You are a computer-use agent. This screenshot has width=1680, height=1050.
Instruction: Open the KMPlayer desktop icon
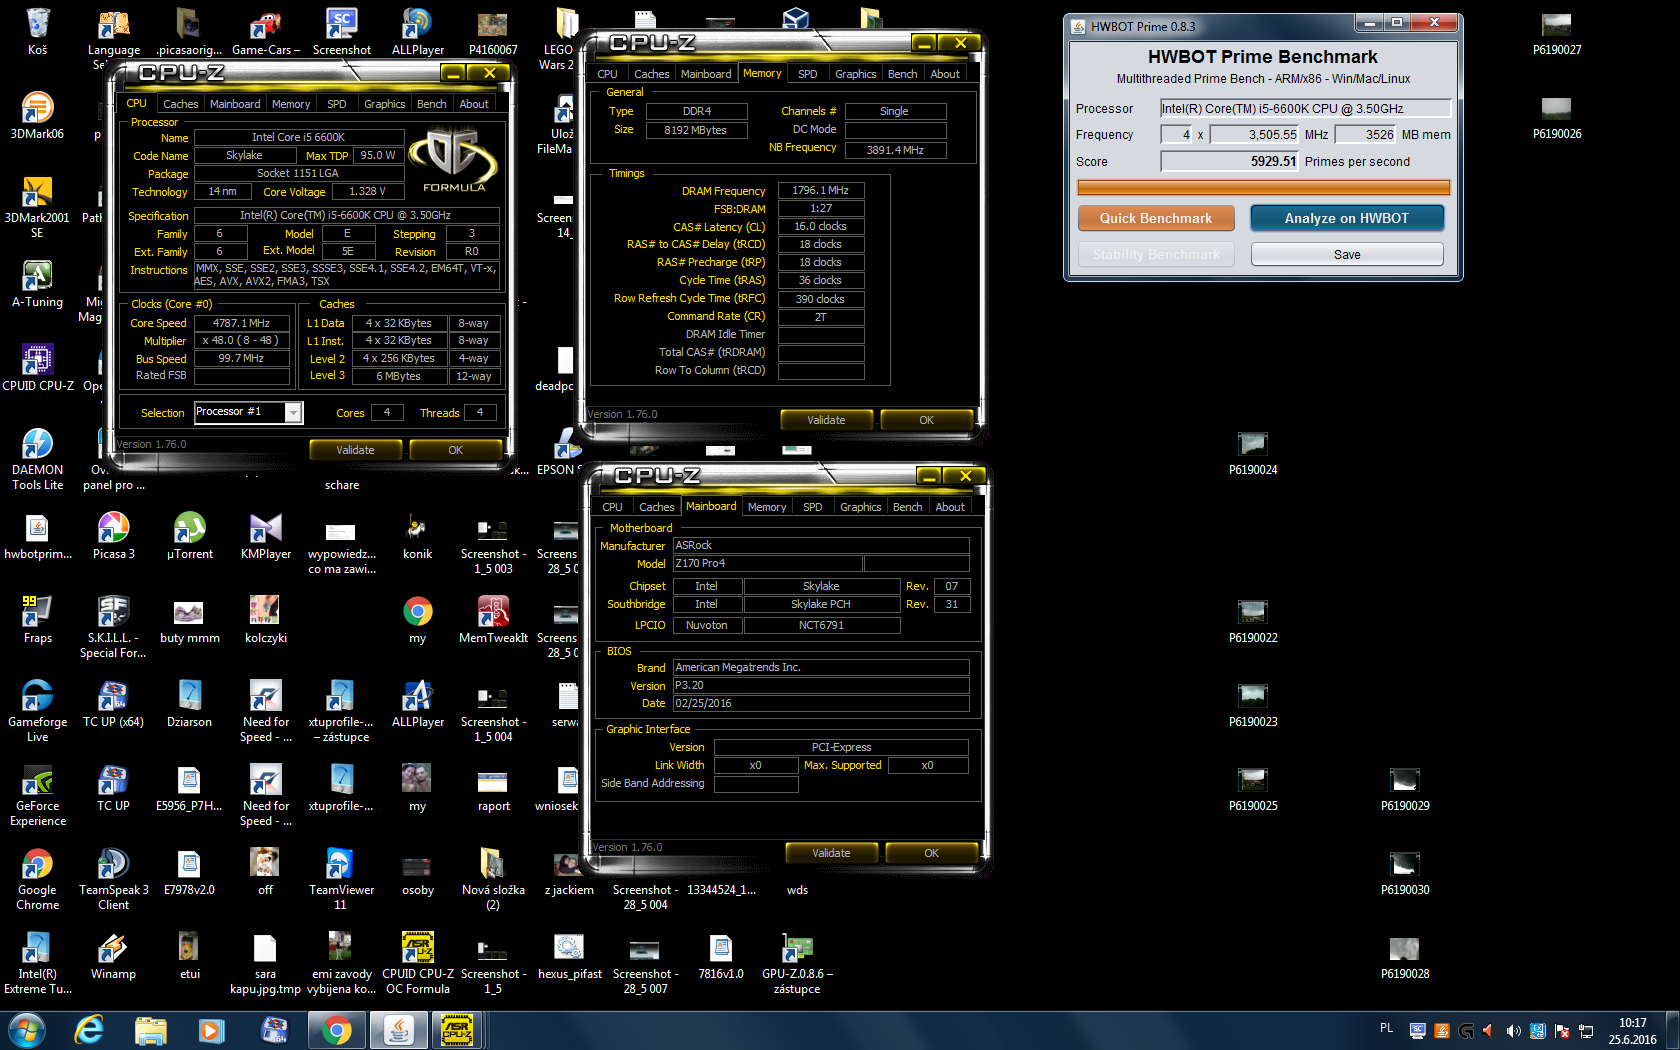[265, 535]
